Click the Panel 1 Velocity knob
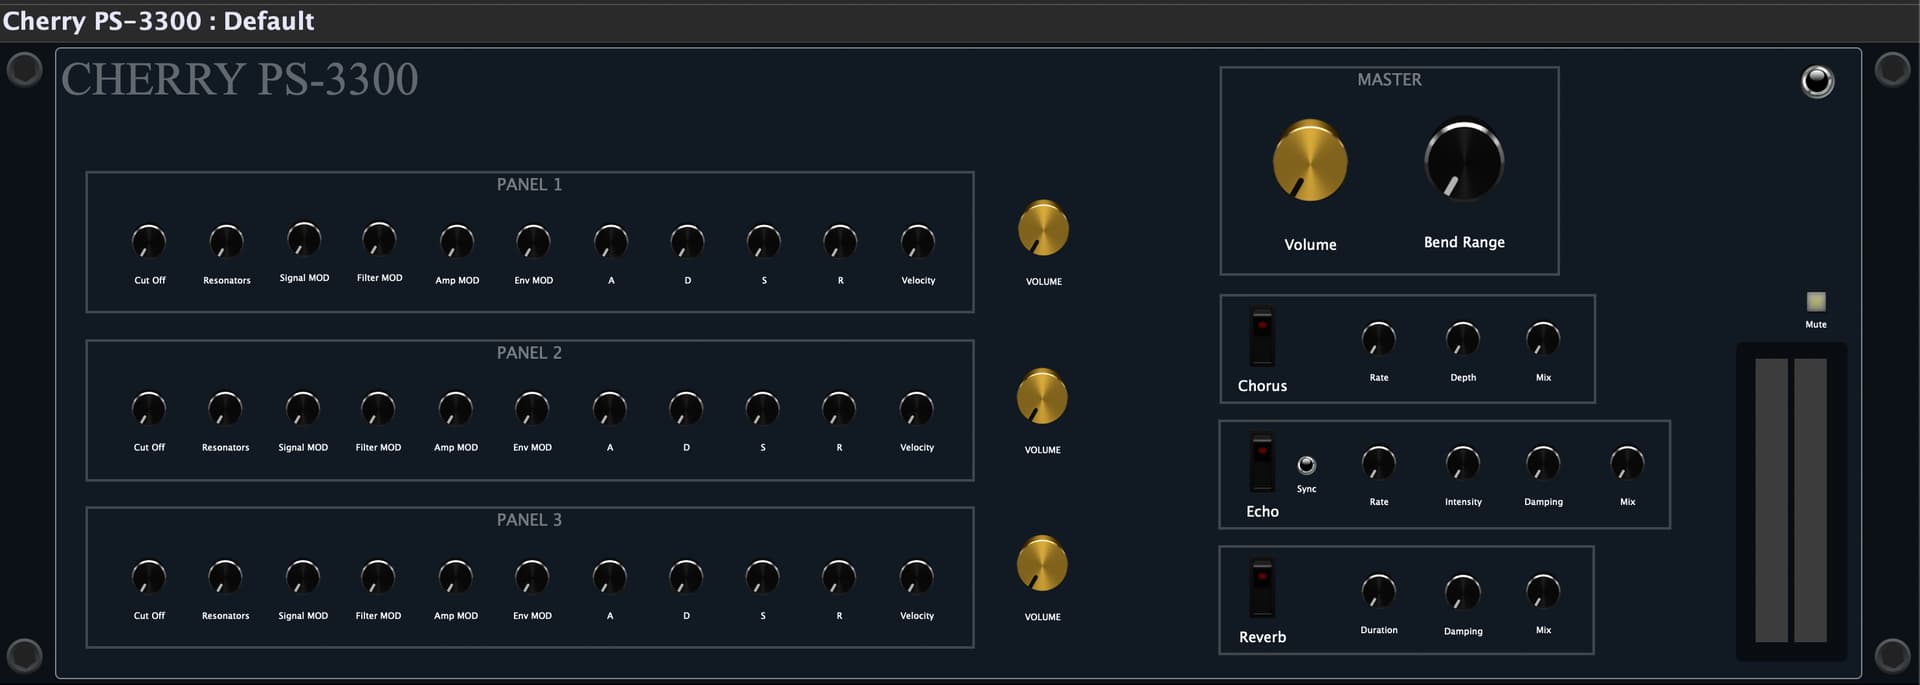 point(918,241)
